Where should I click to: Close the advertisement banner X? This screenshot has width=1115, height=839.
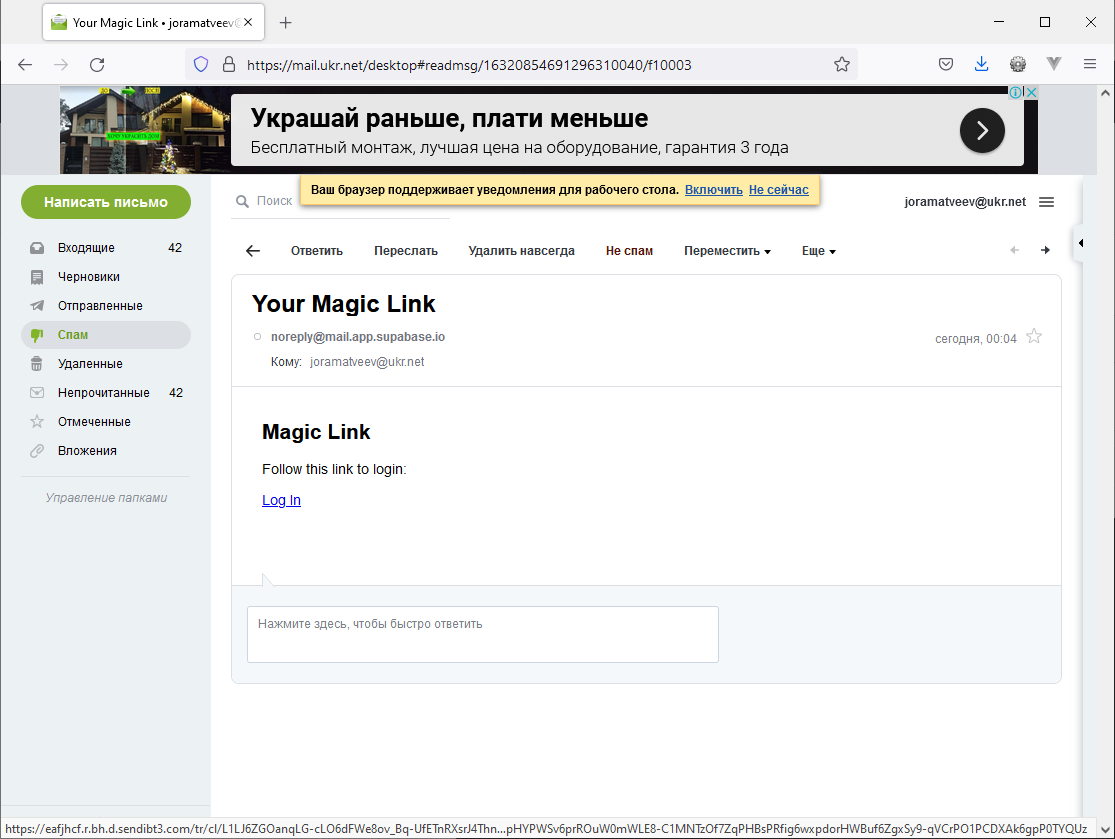[x=1031, y=92]
